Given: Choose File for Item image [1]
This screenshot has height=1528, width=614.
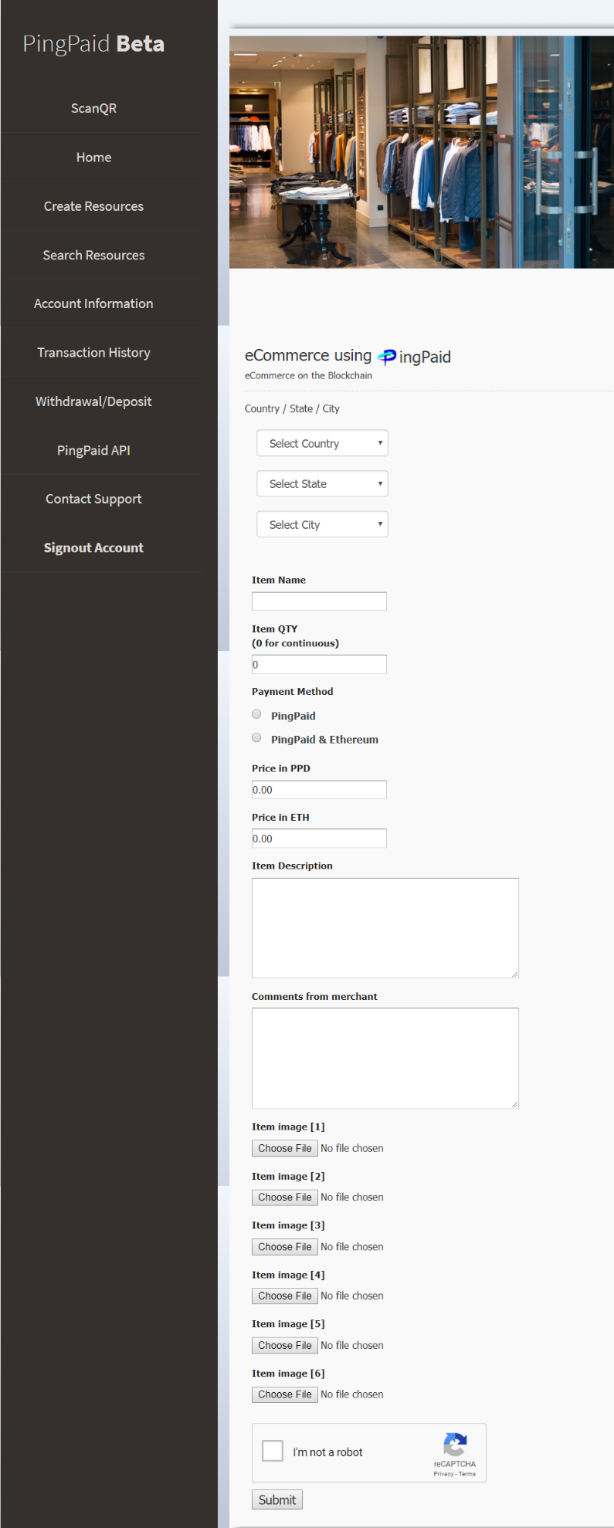Looking at the screenshot, I should click(285, 1148).
